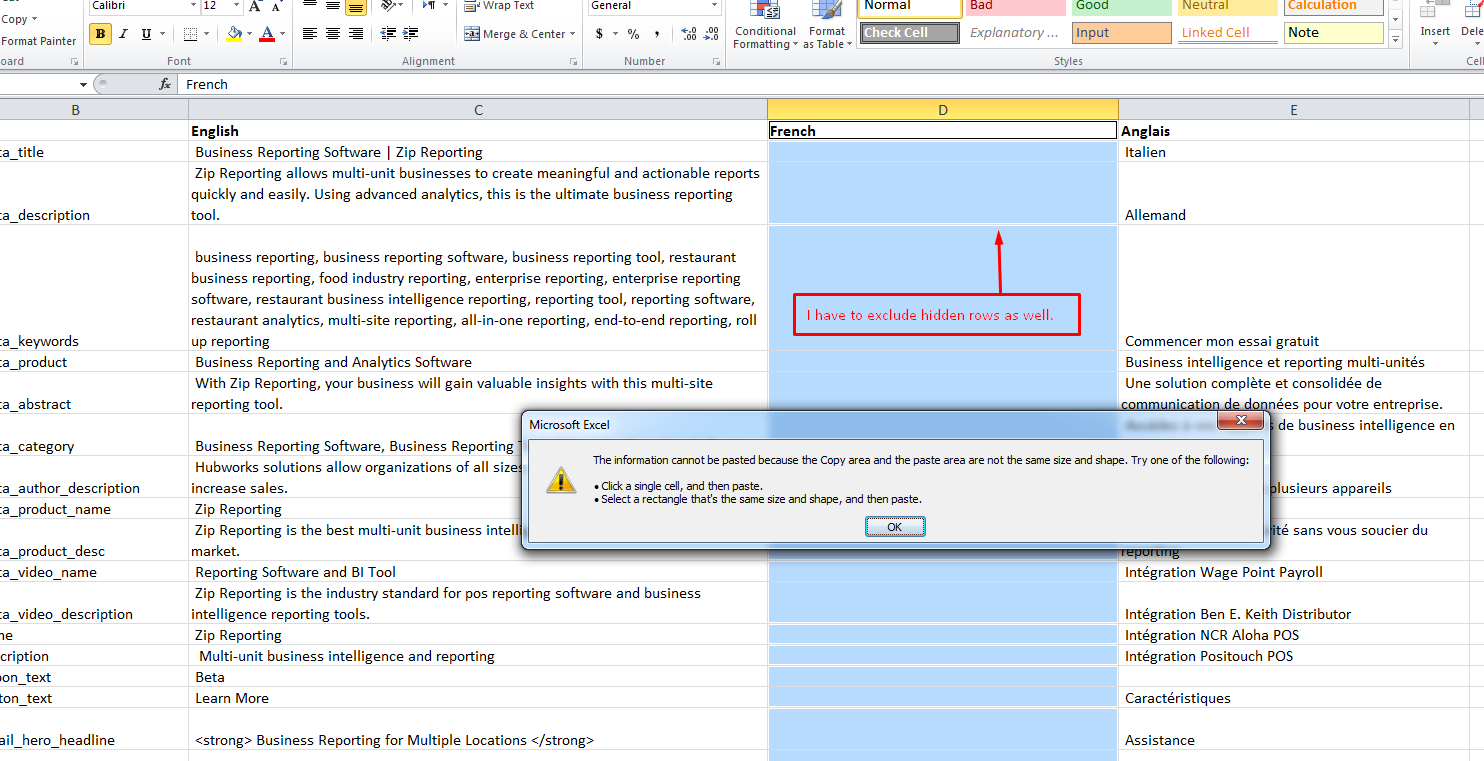Toggle Italic formatting button

coord(123,34)
